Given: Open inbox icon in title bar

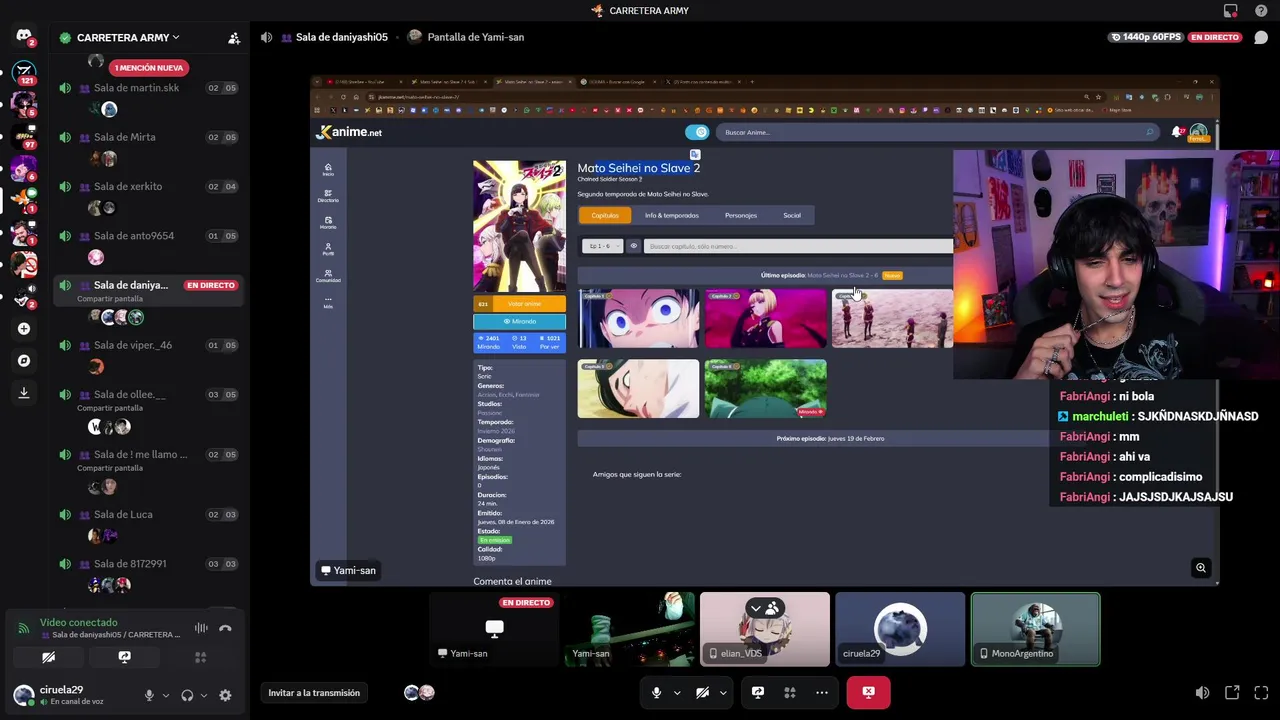Looking at the screenshot, I should (x=1231, y=11).
